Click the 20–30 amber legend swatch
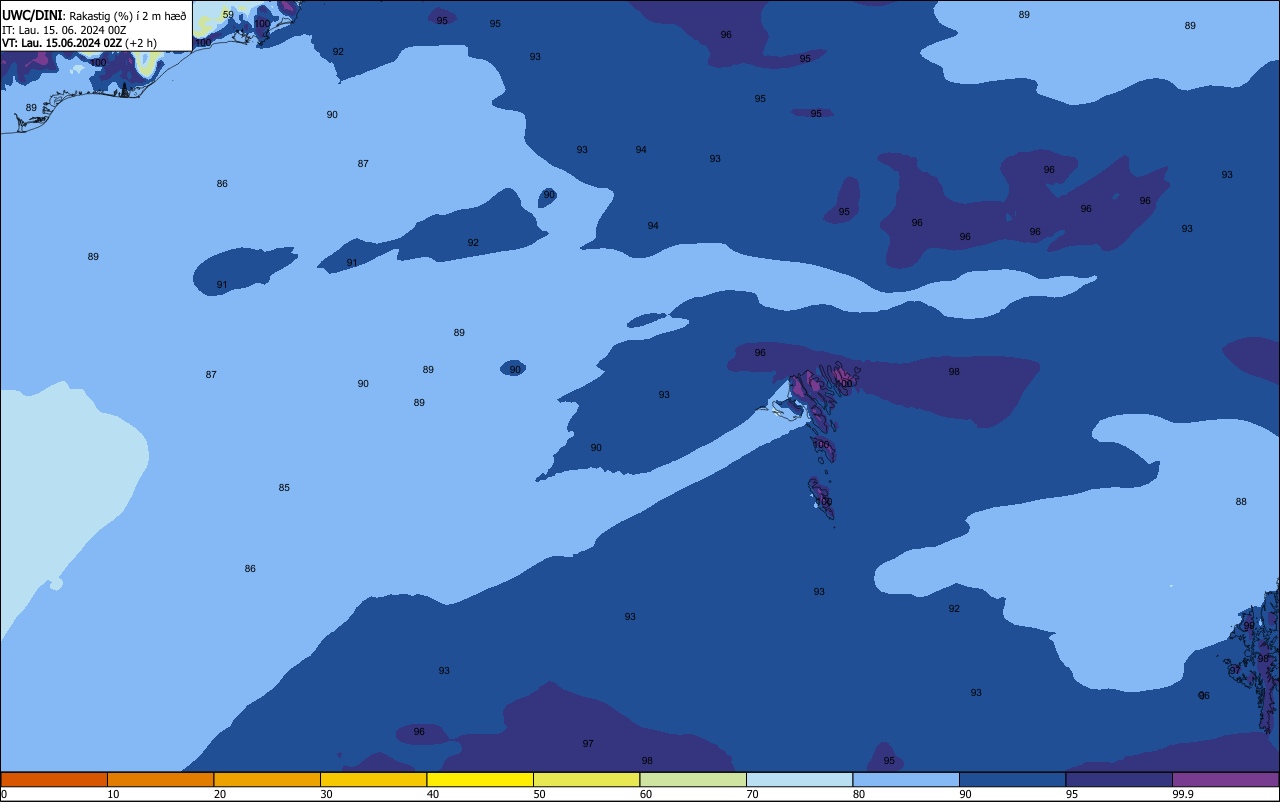 [267, 779]
